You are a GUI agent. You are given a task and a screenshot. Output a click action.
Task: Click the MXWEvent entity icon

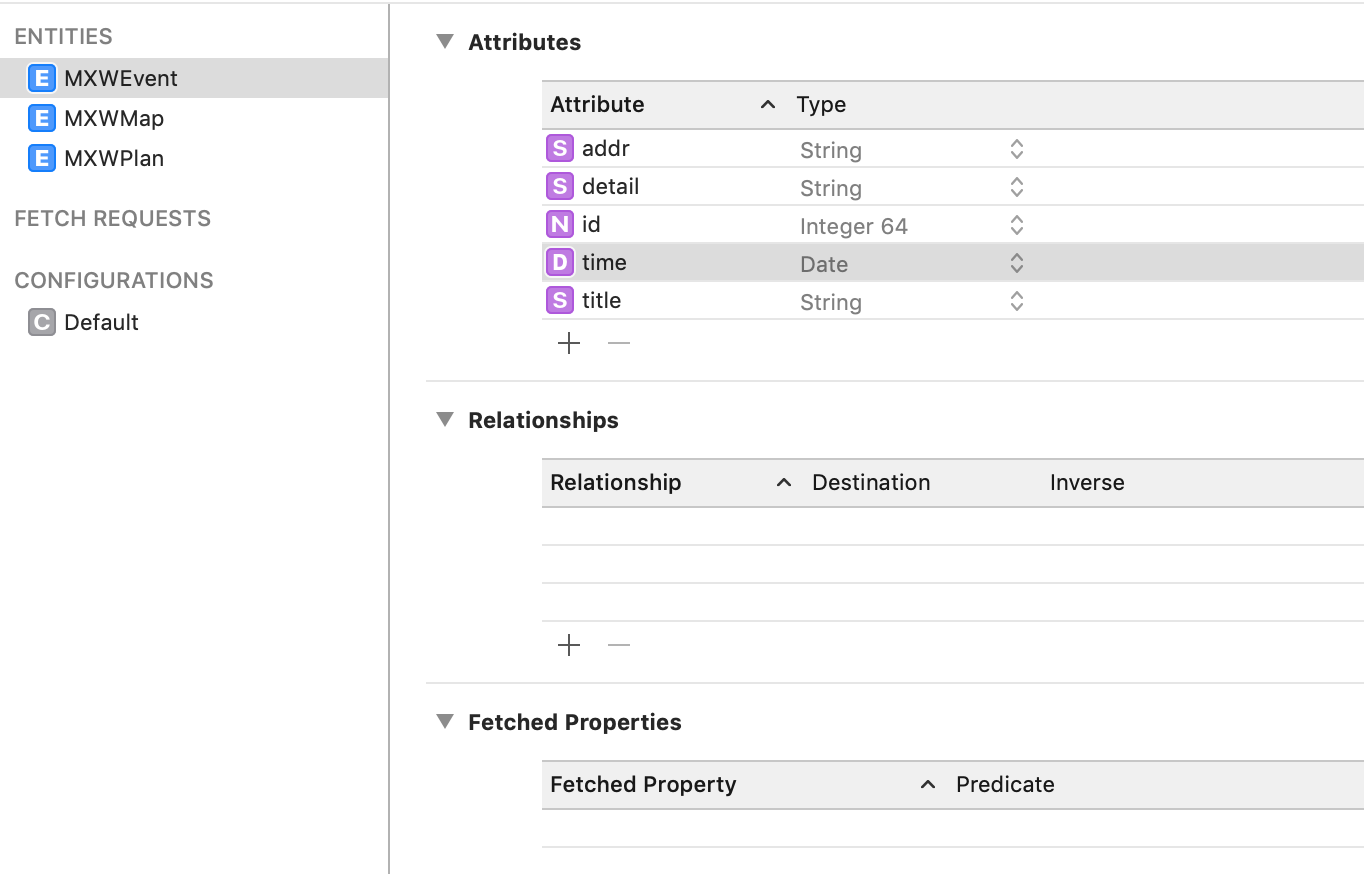click(41, 78)
